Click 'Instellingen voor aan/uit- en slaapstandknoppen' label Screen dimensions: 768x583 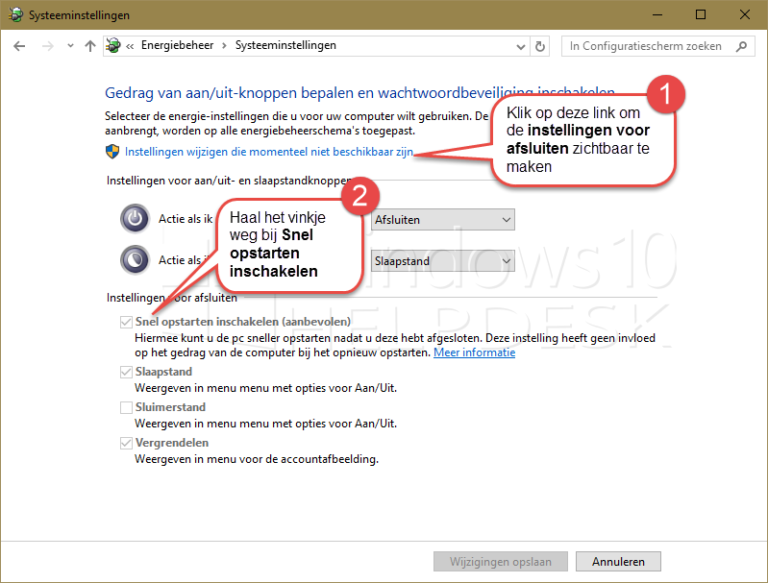pos(229,181)
